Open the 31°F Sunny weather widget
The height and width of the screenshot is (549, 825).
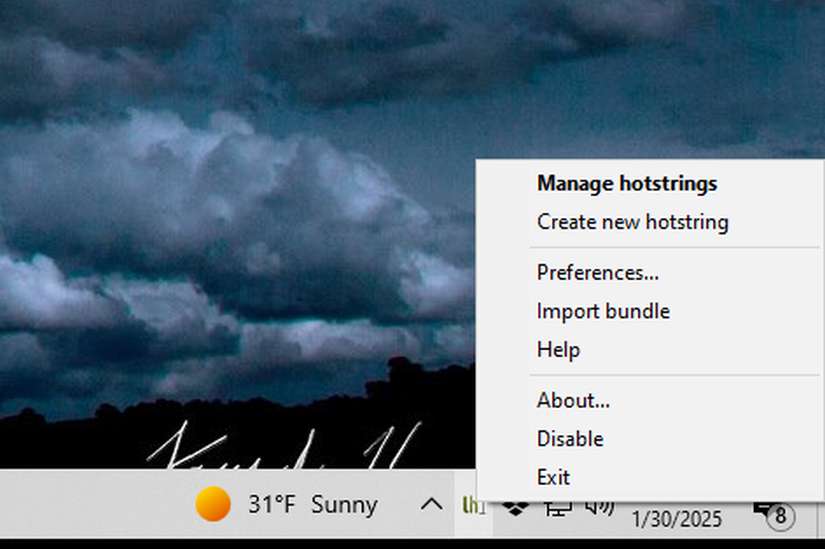pos(286,504)
